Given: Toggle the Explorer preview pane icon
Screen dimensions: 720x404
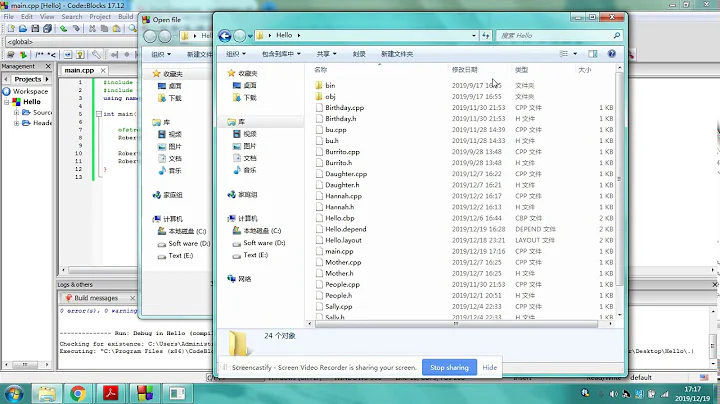Looking at the screenshot, I should tap(593, 54).
